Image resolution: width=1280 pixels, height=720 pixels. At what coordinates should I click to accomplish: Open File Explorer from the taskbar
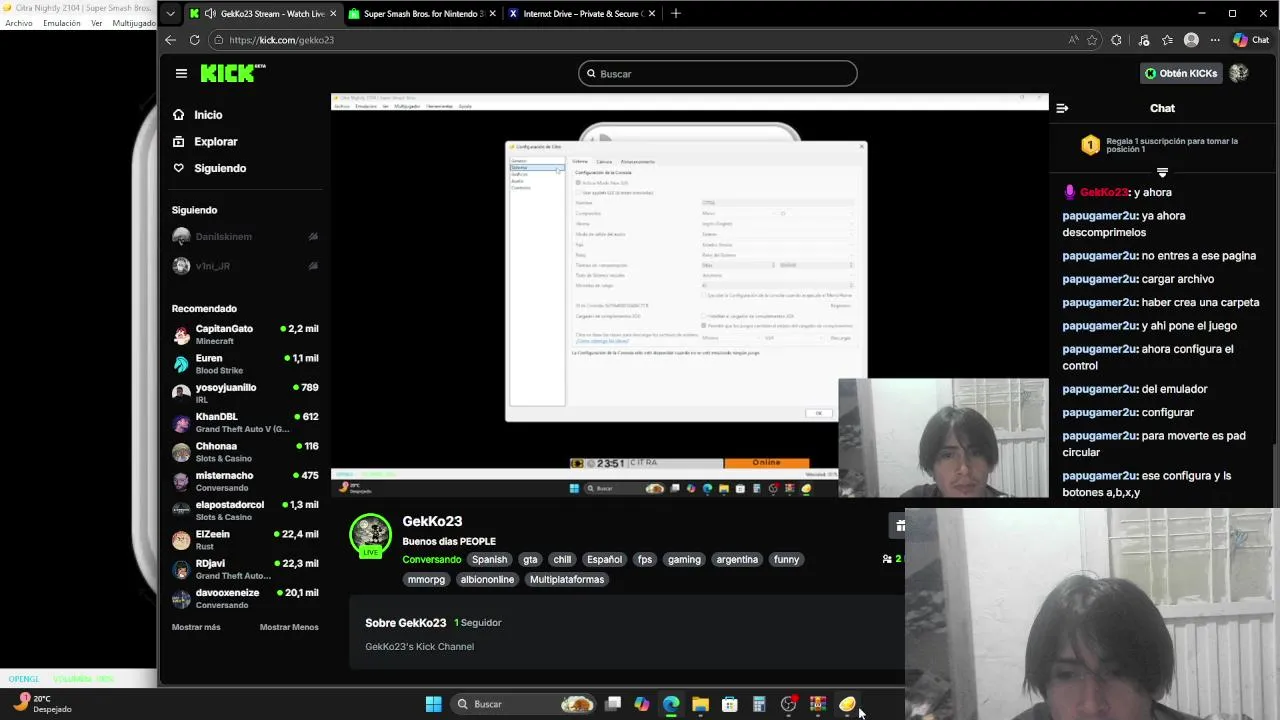coord(700,704)
